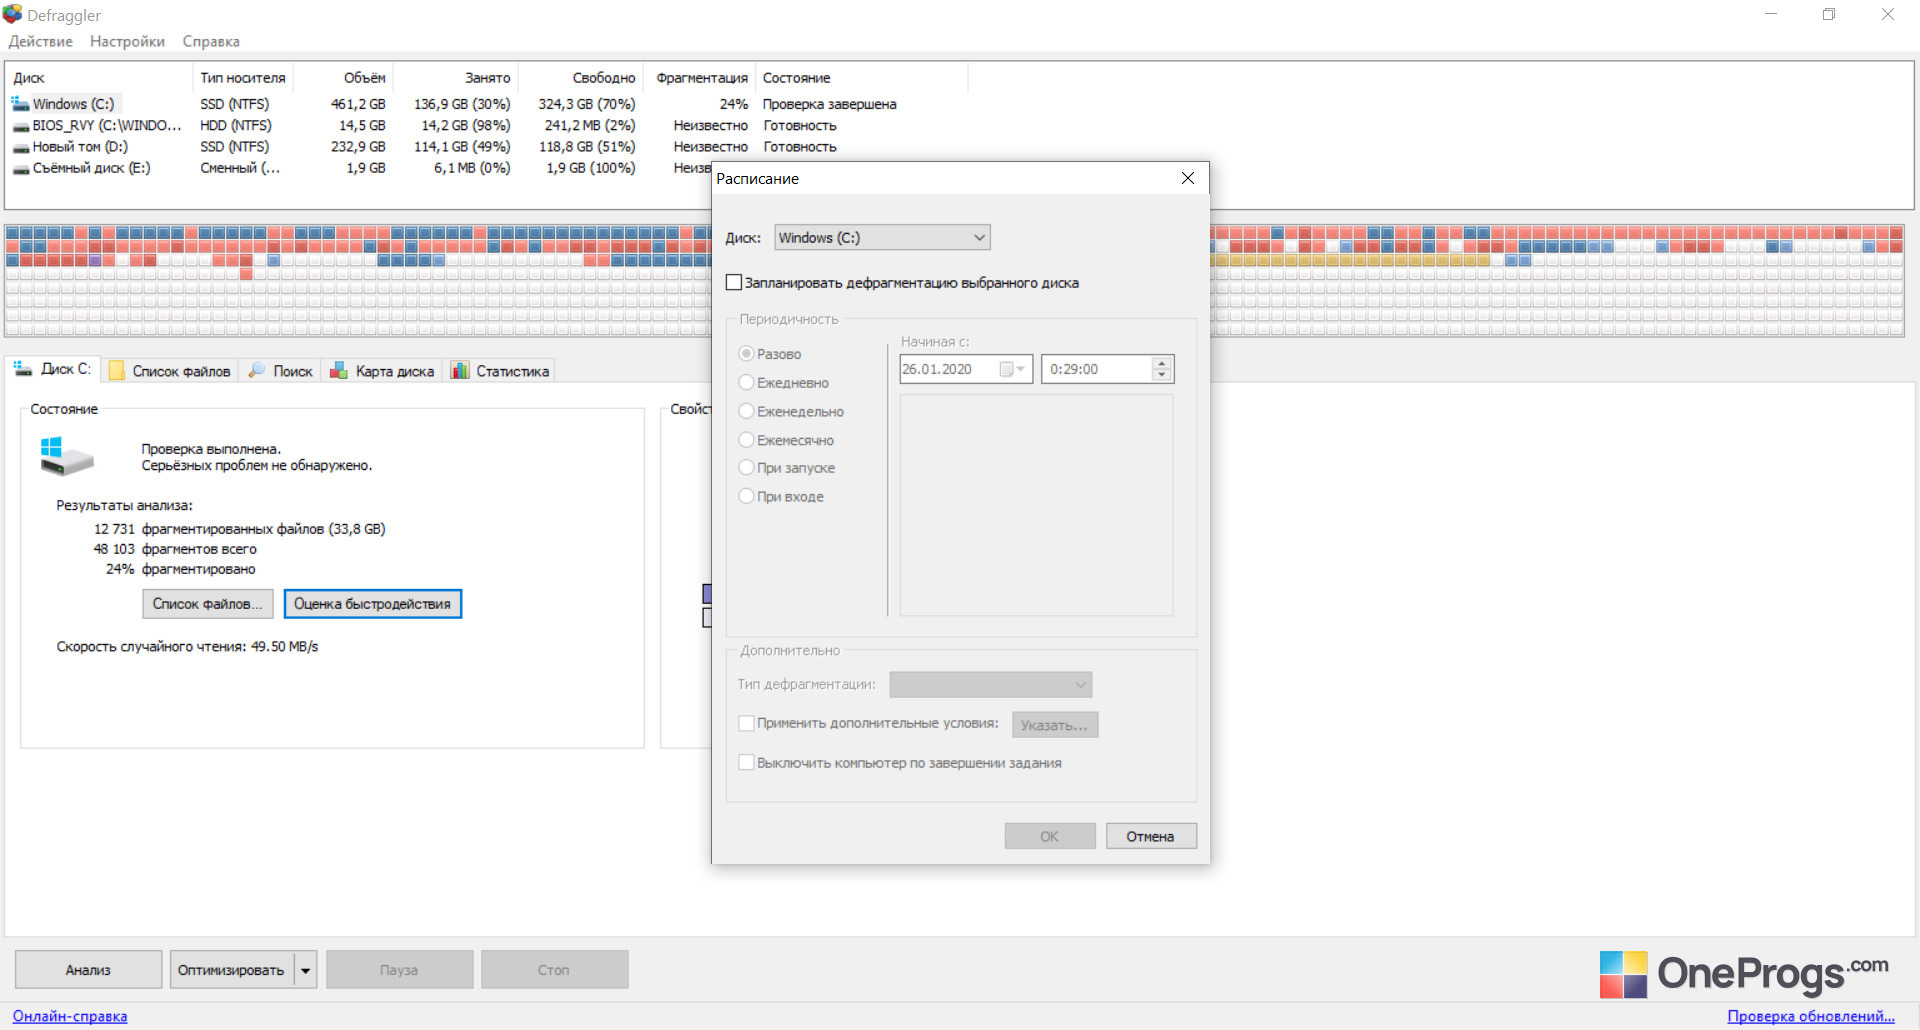Screen dimensions: 1920x1030
Task: Click the time field spinner arrows
Action: click(x=1161, y=369)
